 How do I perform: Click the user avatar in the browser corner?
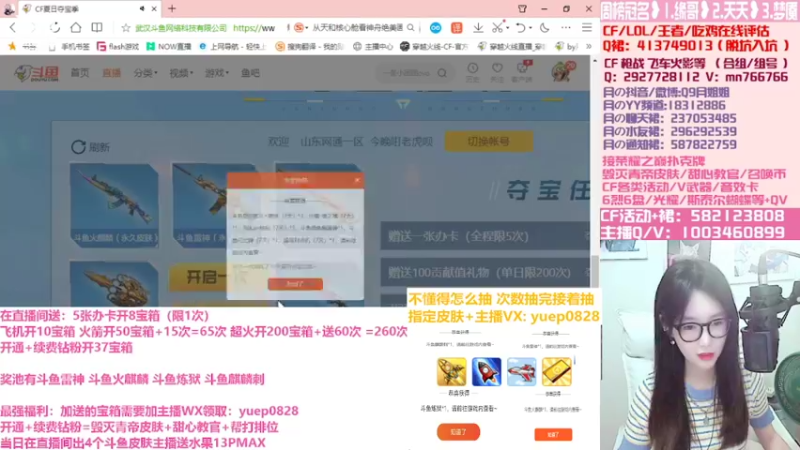click(x=8, y=9)
